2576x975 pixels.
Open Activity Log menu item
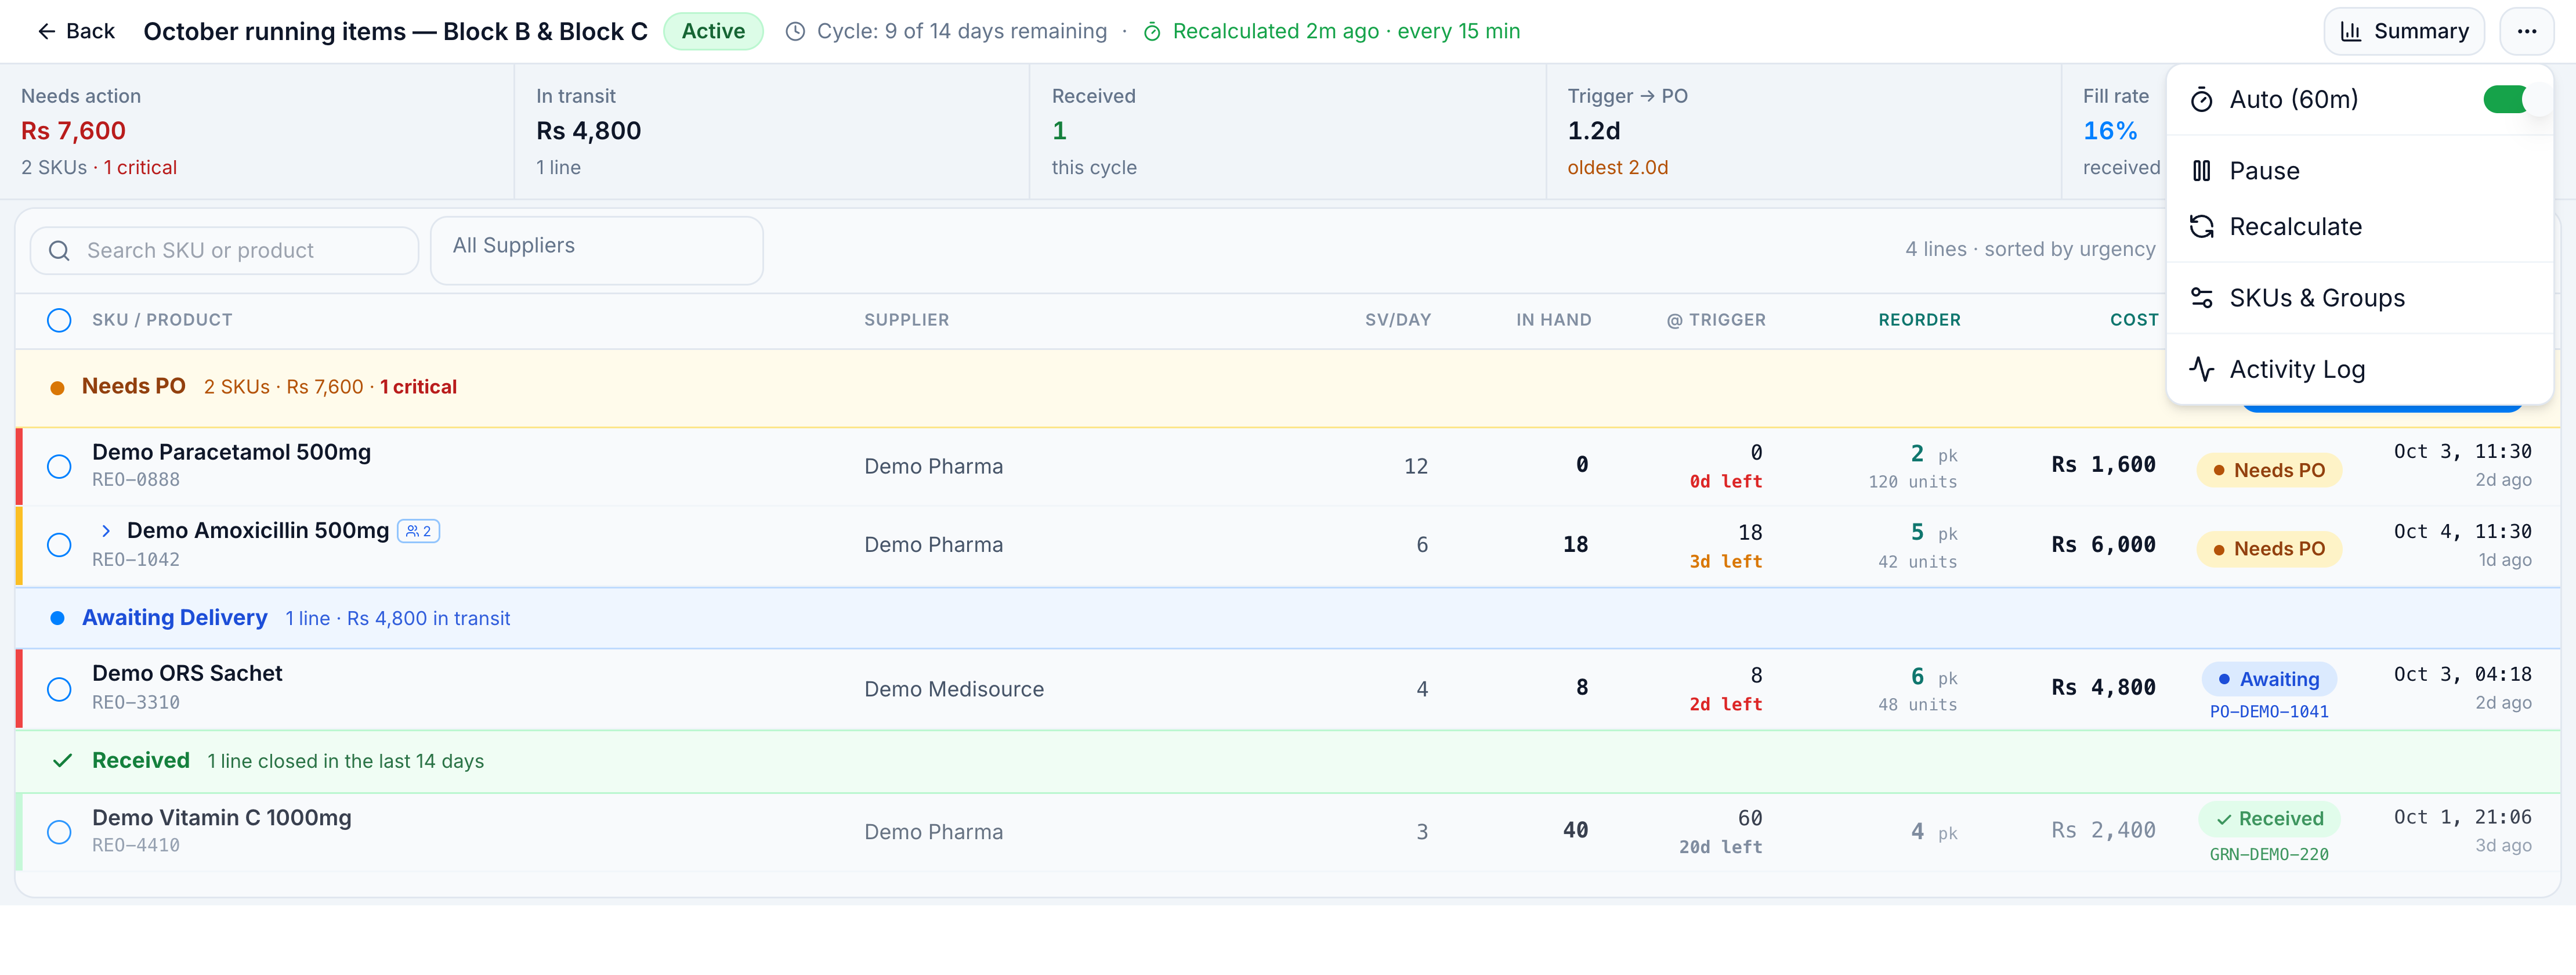tap(2359, 369)
